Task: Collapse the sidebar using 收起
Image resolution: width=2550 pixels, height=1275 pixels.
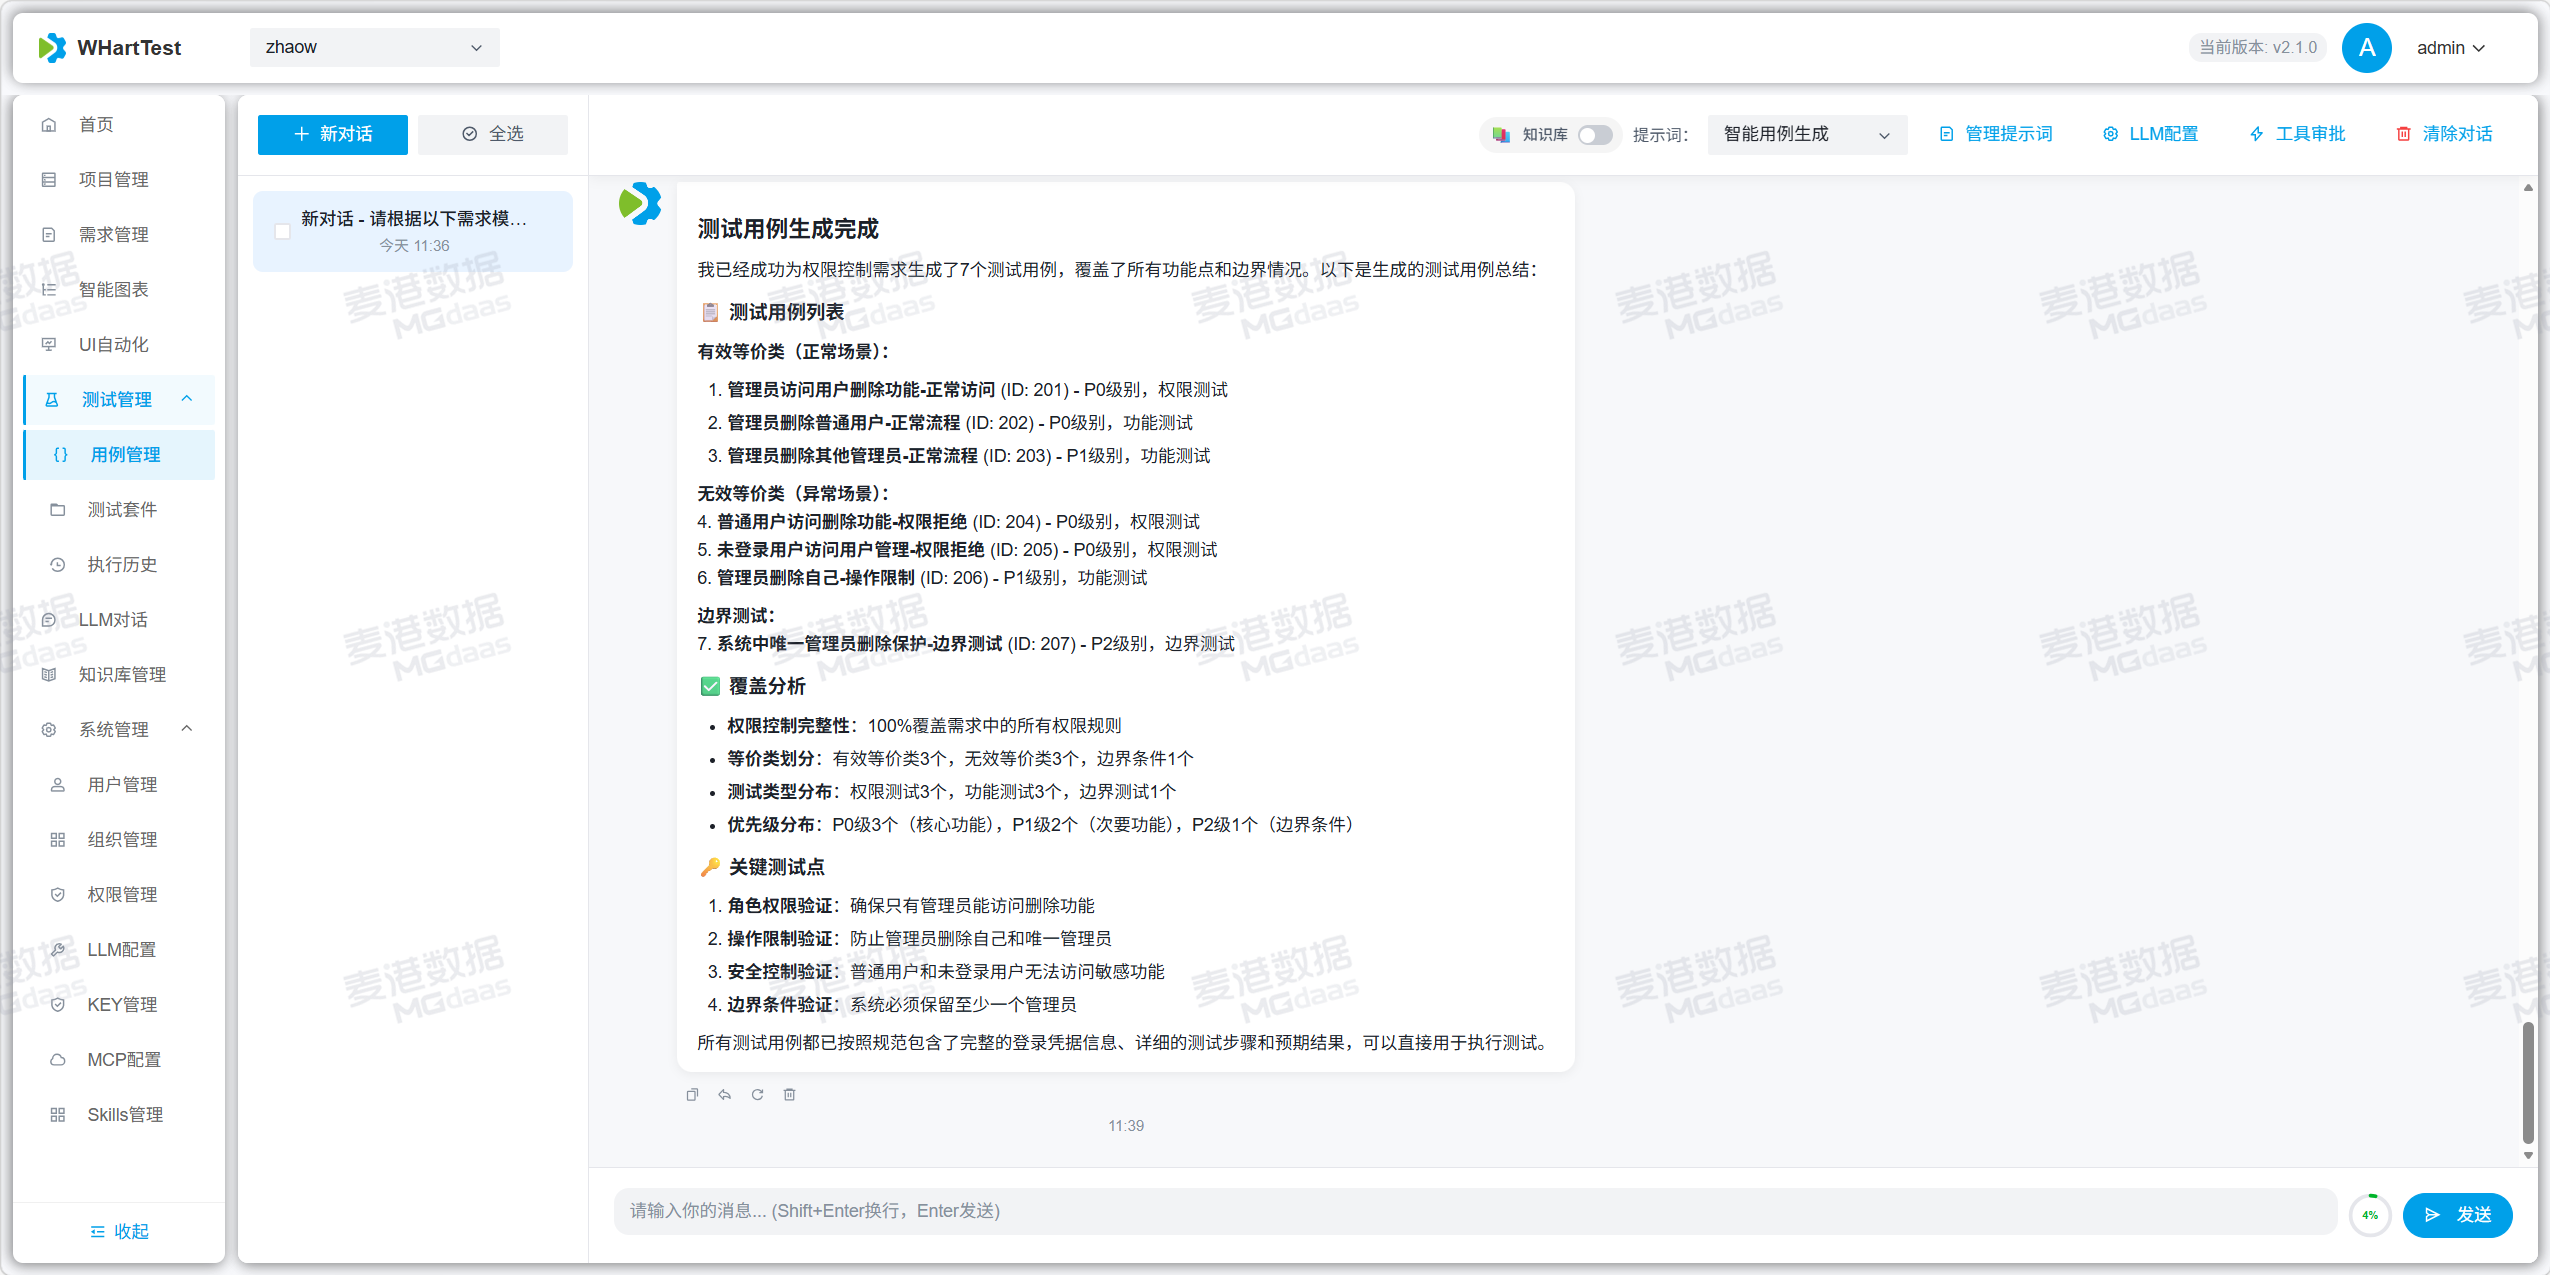Action: pos(118,1231)
